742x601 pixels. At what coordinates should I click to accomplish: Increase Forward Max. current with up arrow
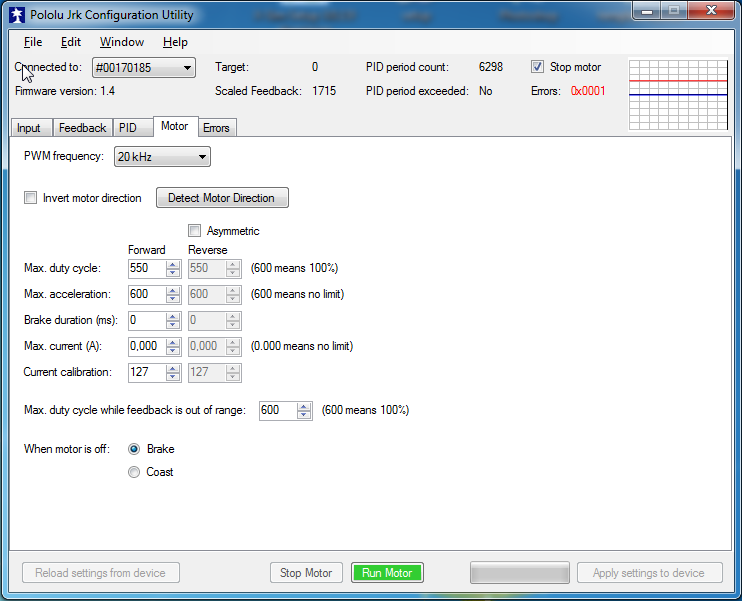point(173,343)
